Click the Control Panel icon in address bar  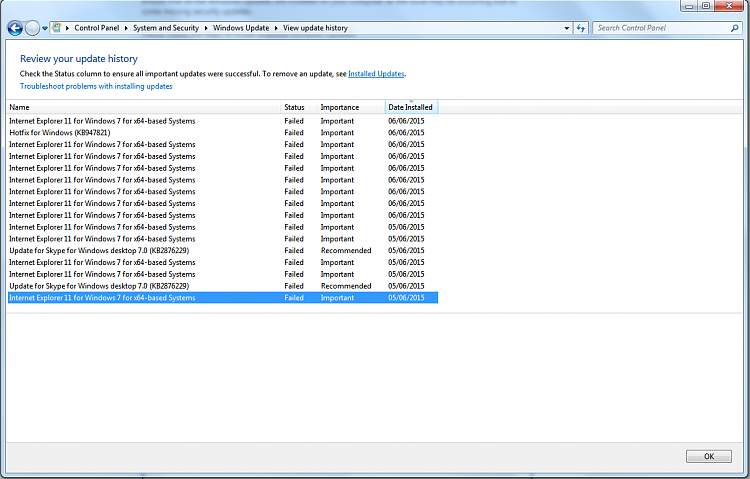pos(56,28)
